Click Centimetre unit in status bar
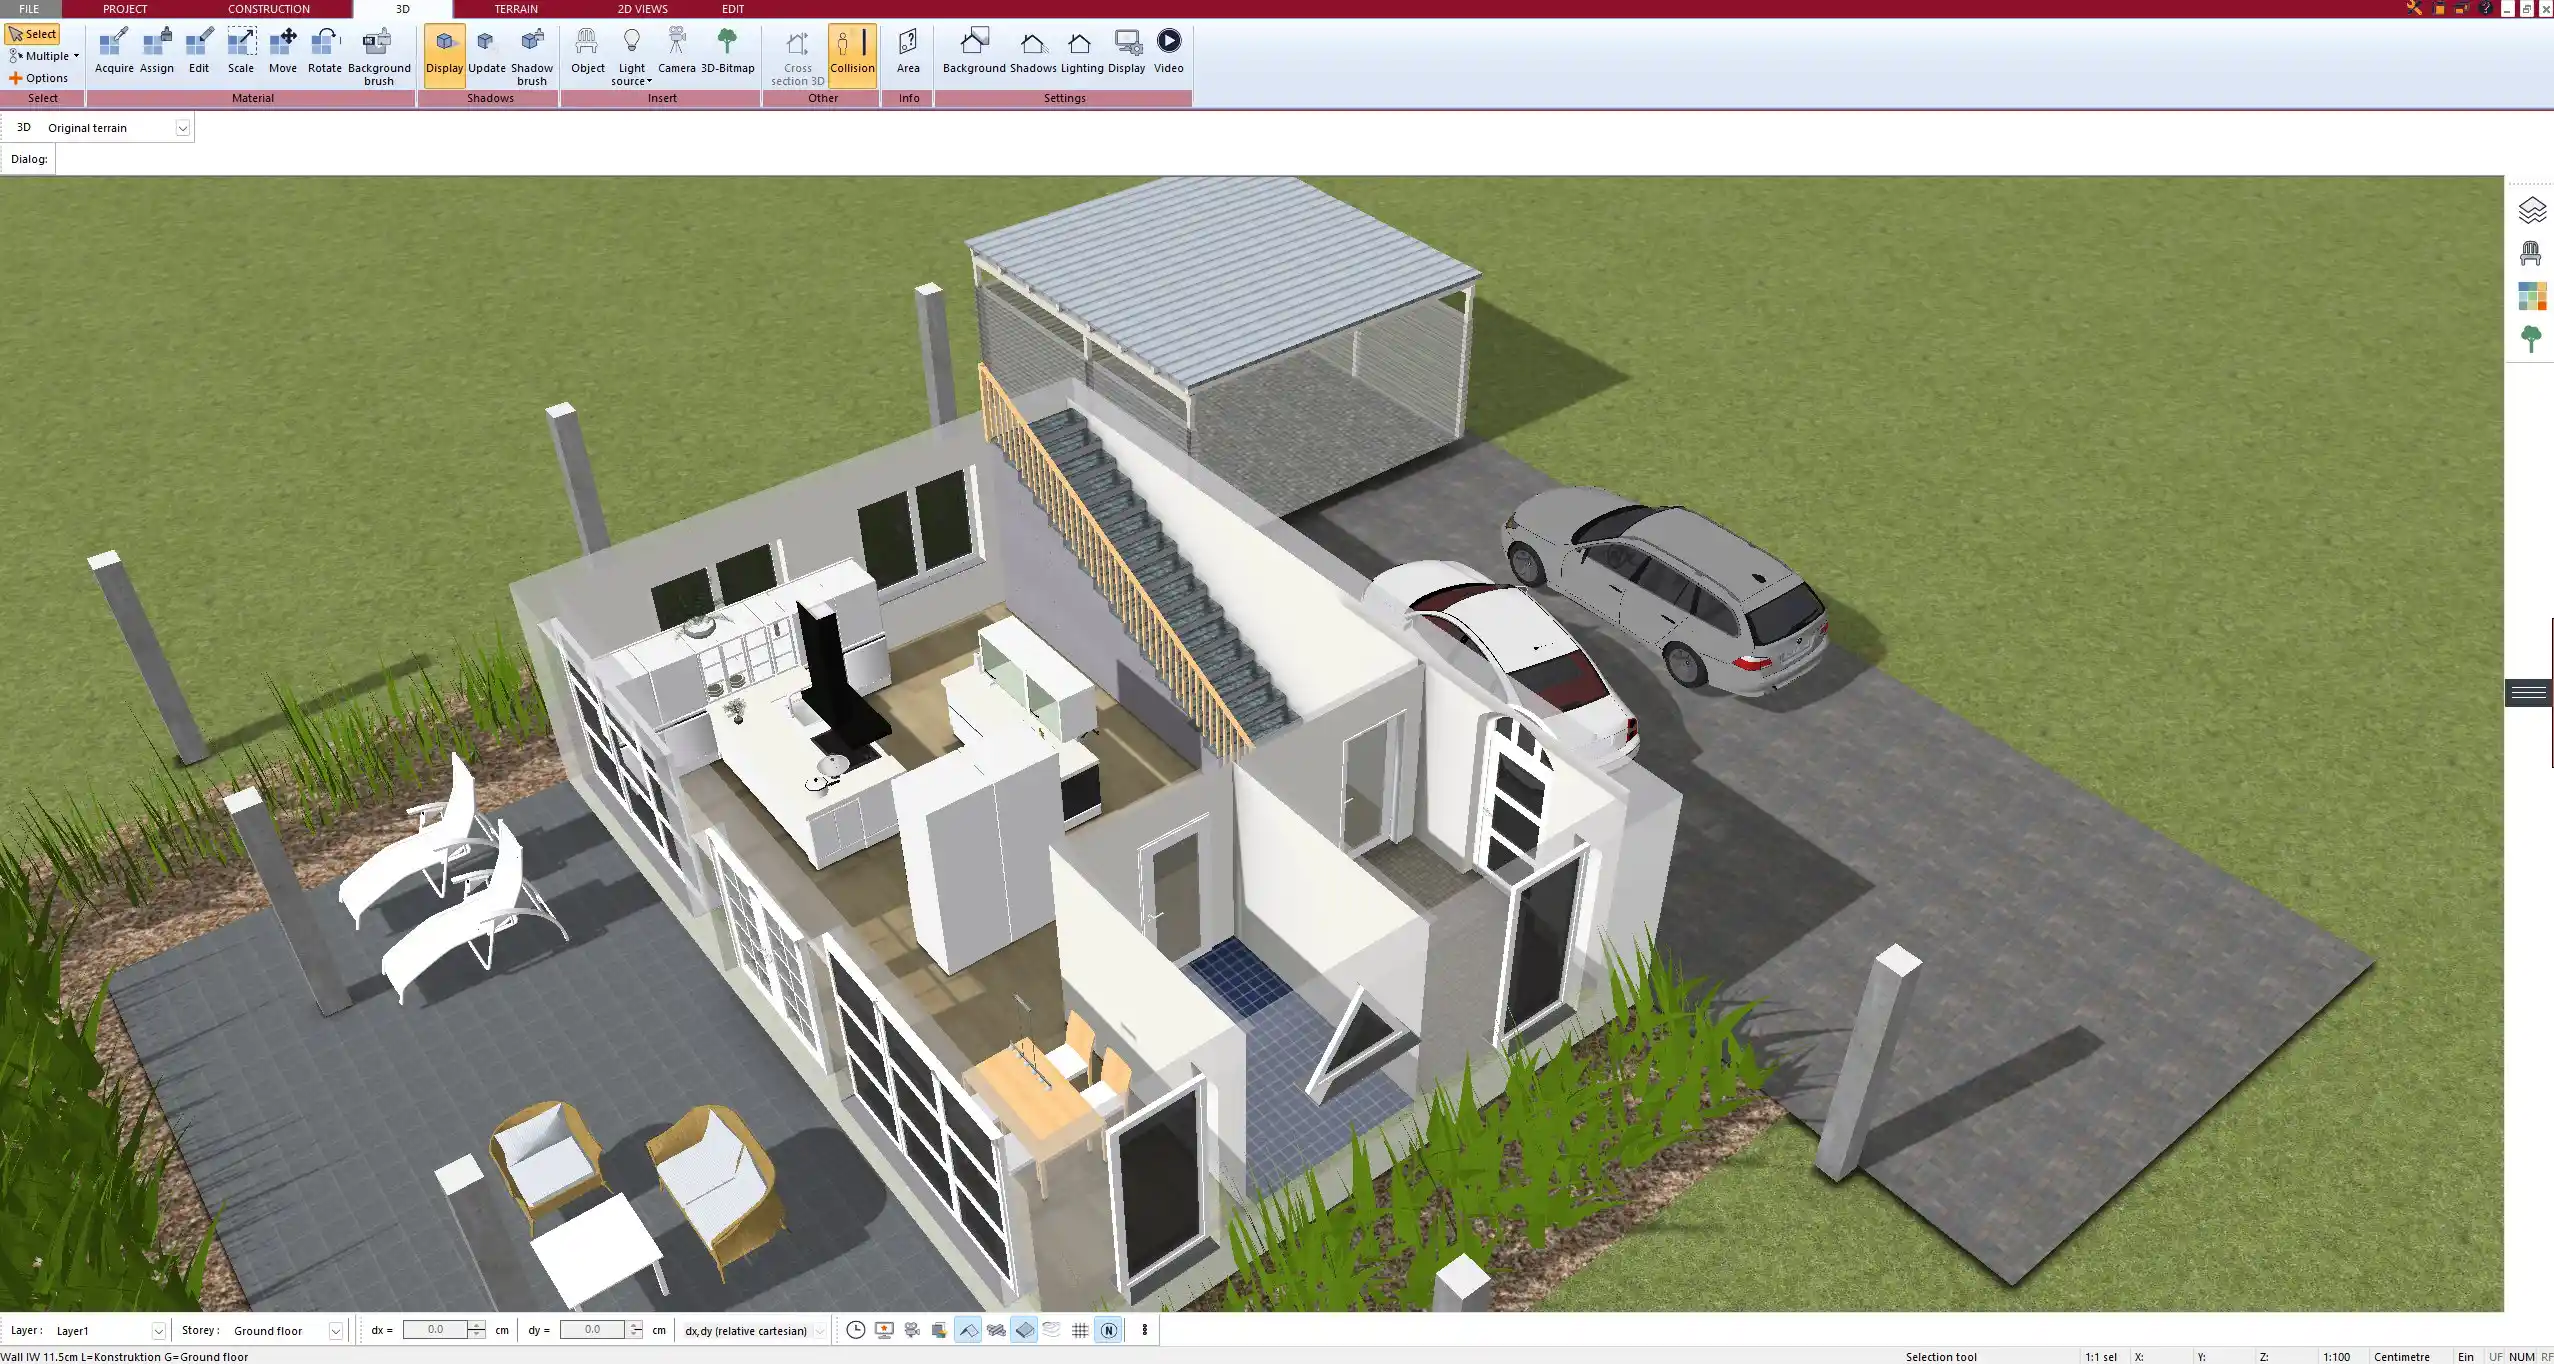This screenshot has height=1364, width=2554. [x=2401, y=1357]
